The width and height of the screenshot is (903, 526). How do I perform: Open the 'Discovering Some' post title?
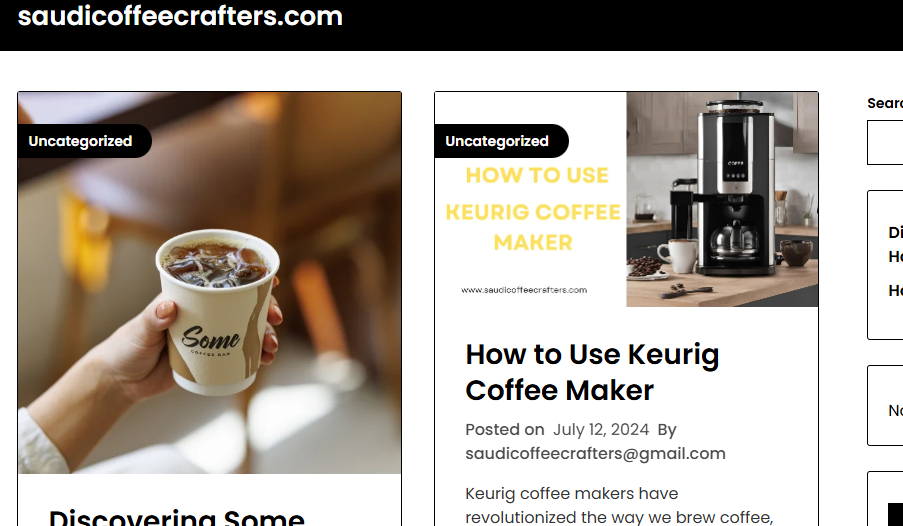point(177,517)
